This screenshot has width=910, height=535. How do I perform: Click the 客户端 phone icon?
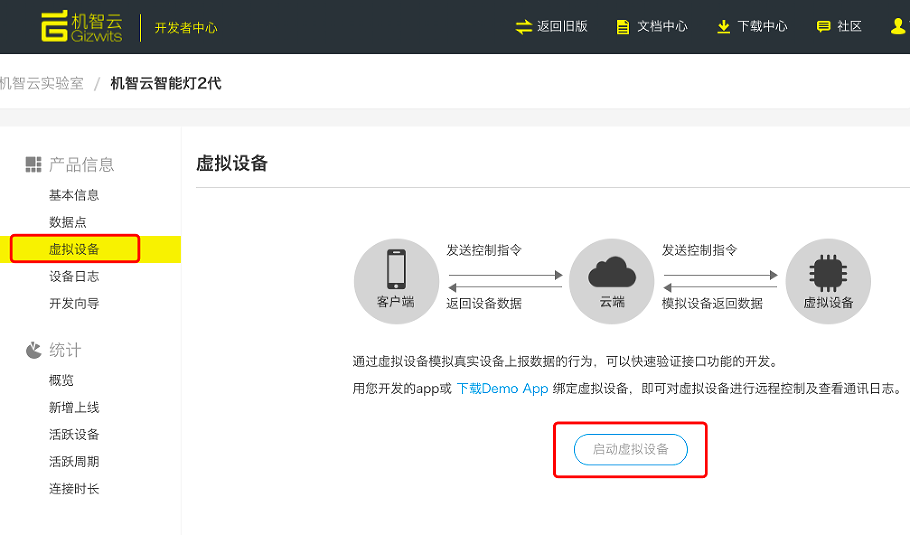(396, 270)
